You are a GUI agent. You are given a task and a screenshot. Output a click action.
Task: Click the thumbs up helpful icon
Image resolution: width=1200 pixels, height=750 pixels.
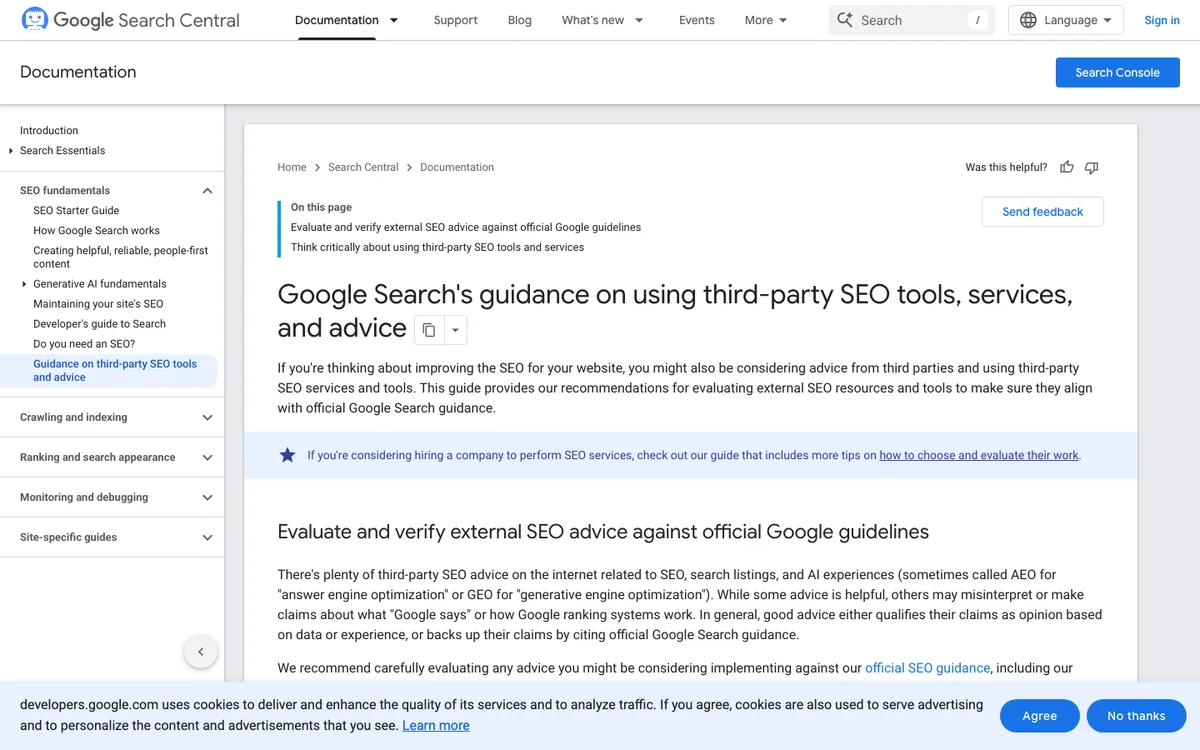(1067, 167)
